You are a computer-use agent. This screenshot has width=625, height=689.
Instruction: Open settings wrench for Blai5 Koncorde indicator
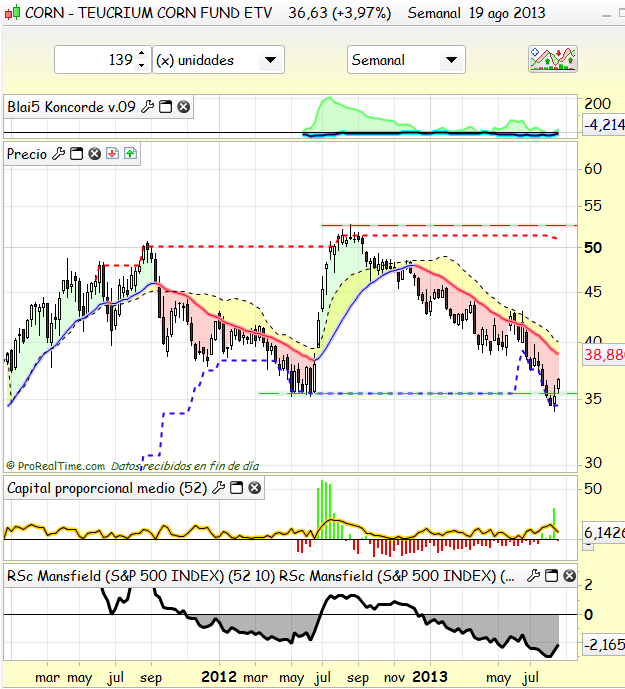click(148, 106)
